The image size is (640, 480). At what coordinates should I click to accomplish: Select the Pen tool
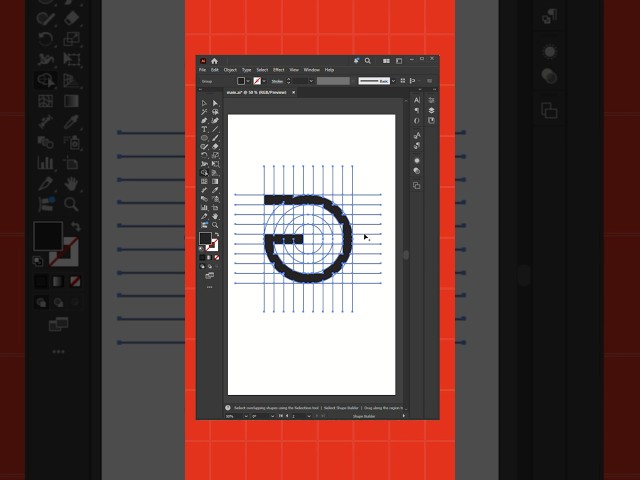point(204,121)
